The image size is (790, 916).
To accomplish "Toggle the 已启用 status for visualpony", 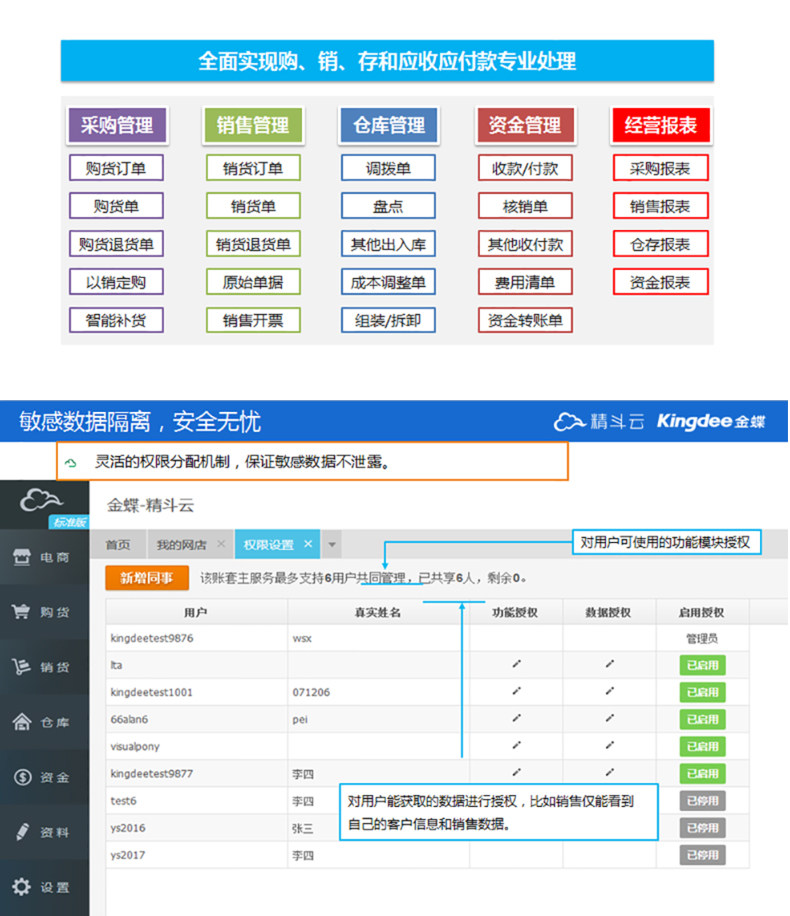I will [702, 746].
